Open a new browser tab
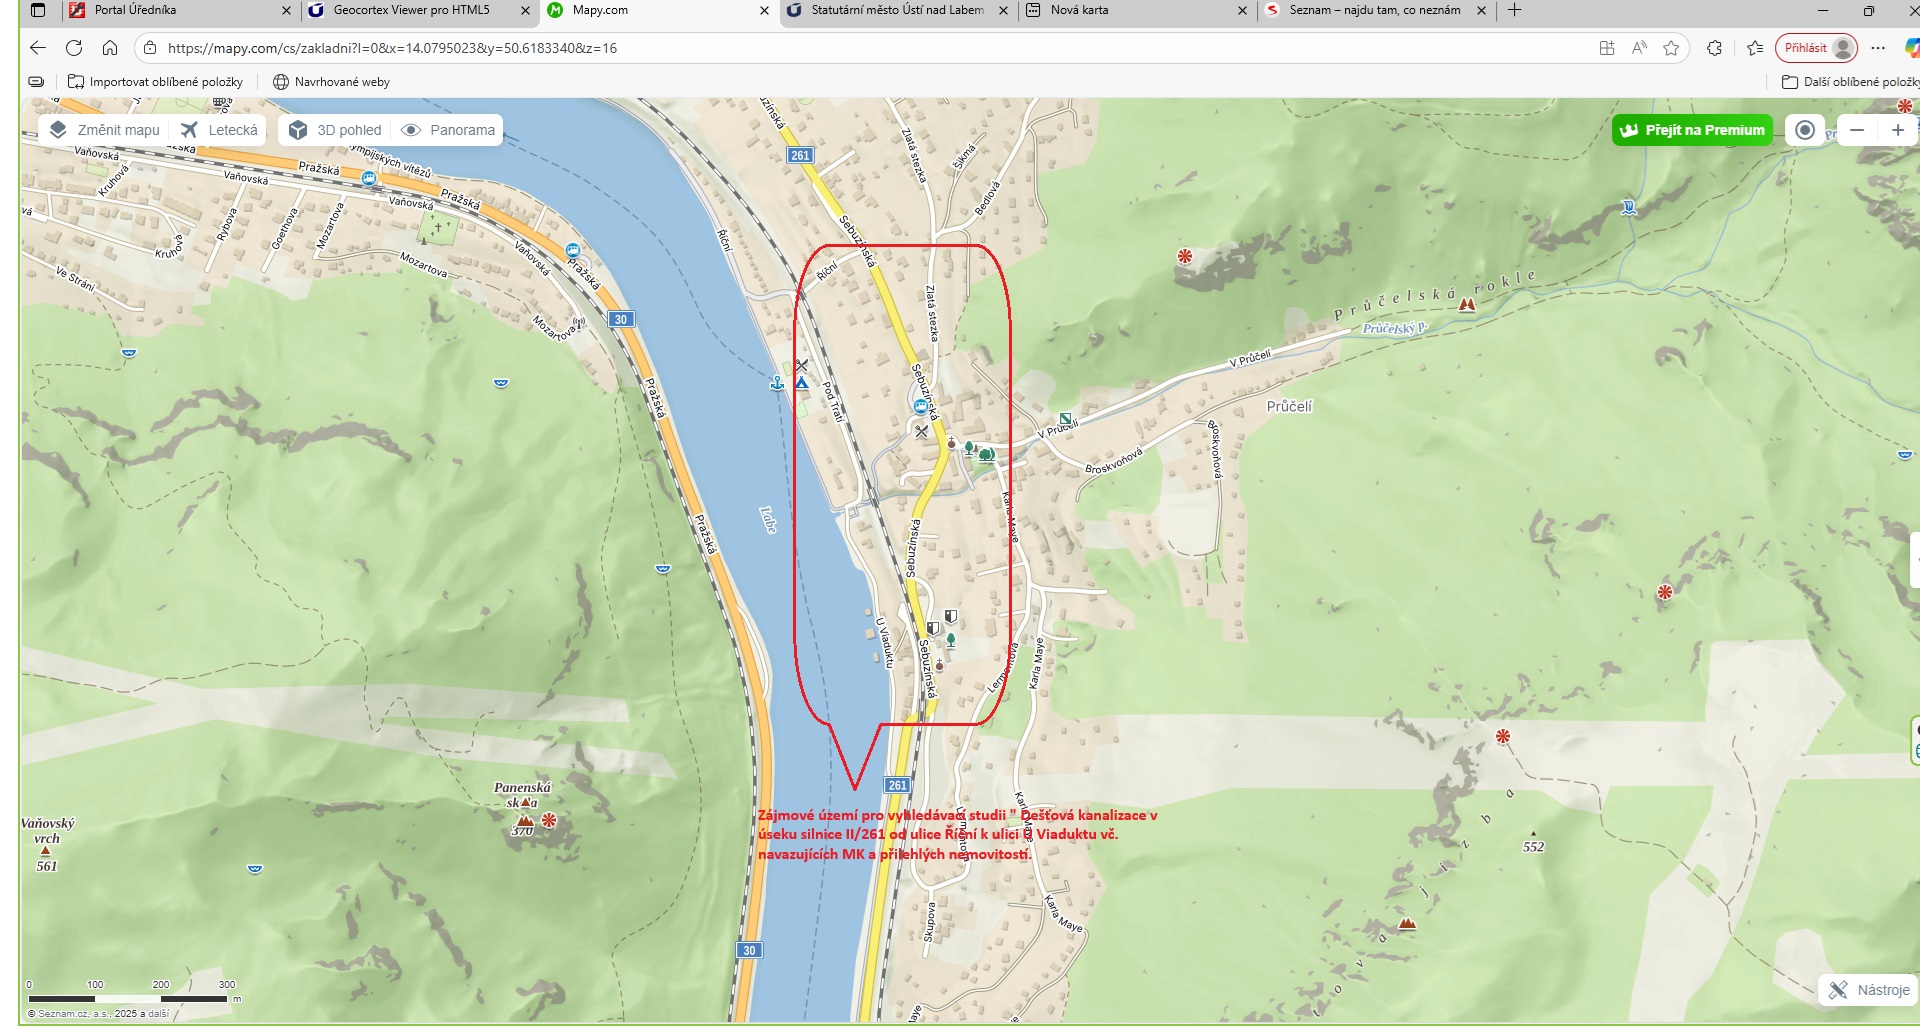The width and height of the screenshot is (1920, 1032). click(1514, 10)
